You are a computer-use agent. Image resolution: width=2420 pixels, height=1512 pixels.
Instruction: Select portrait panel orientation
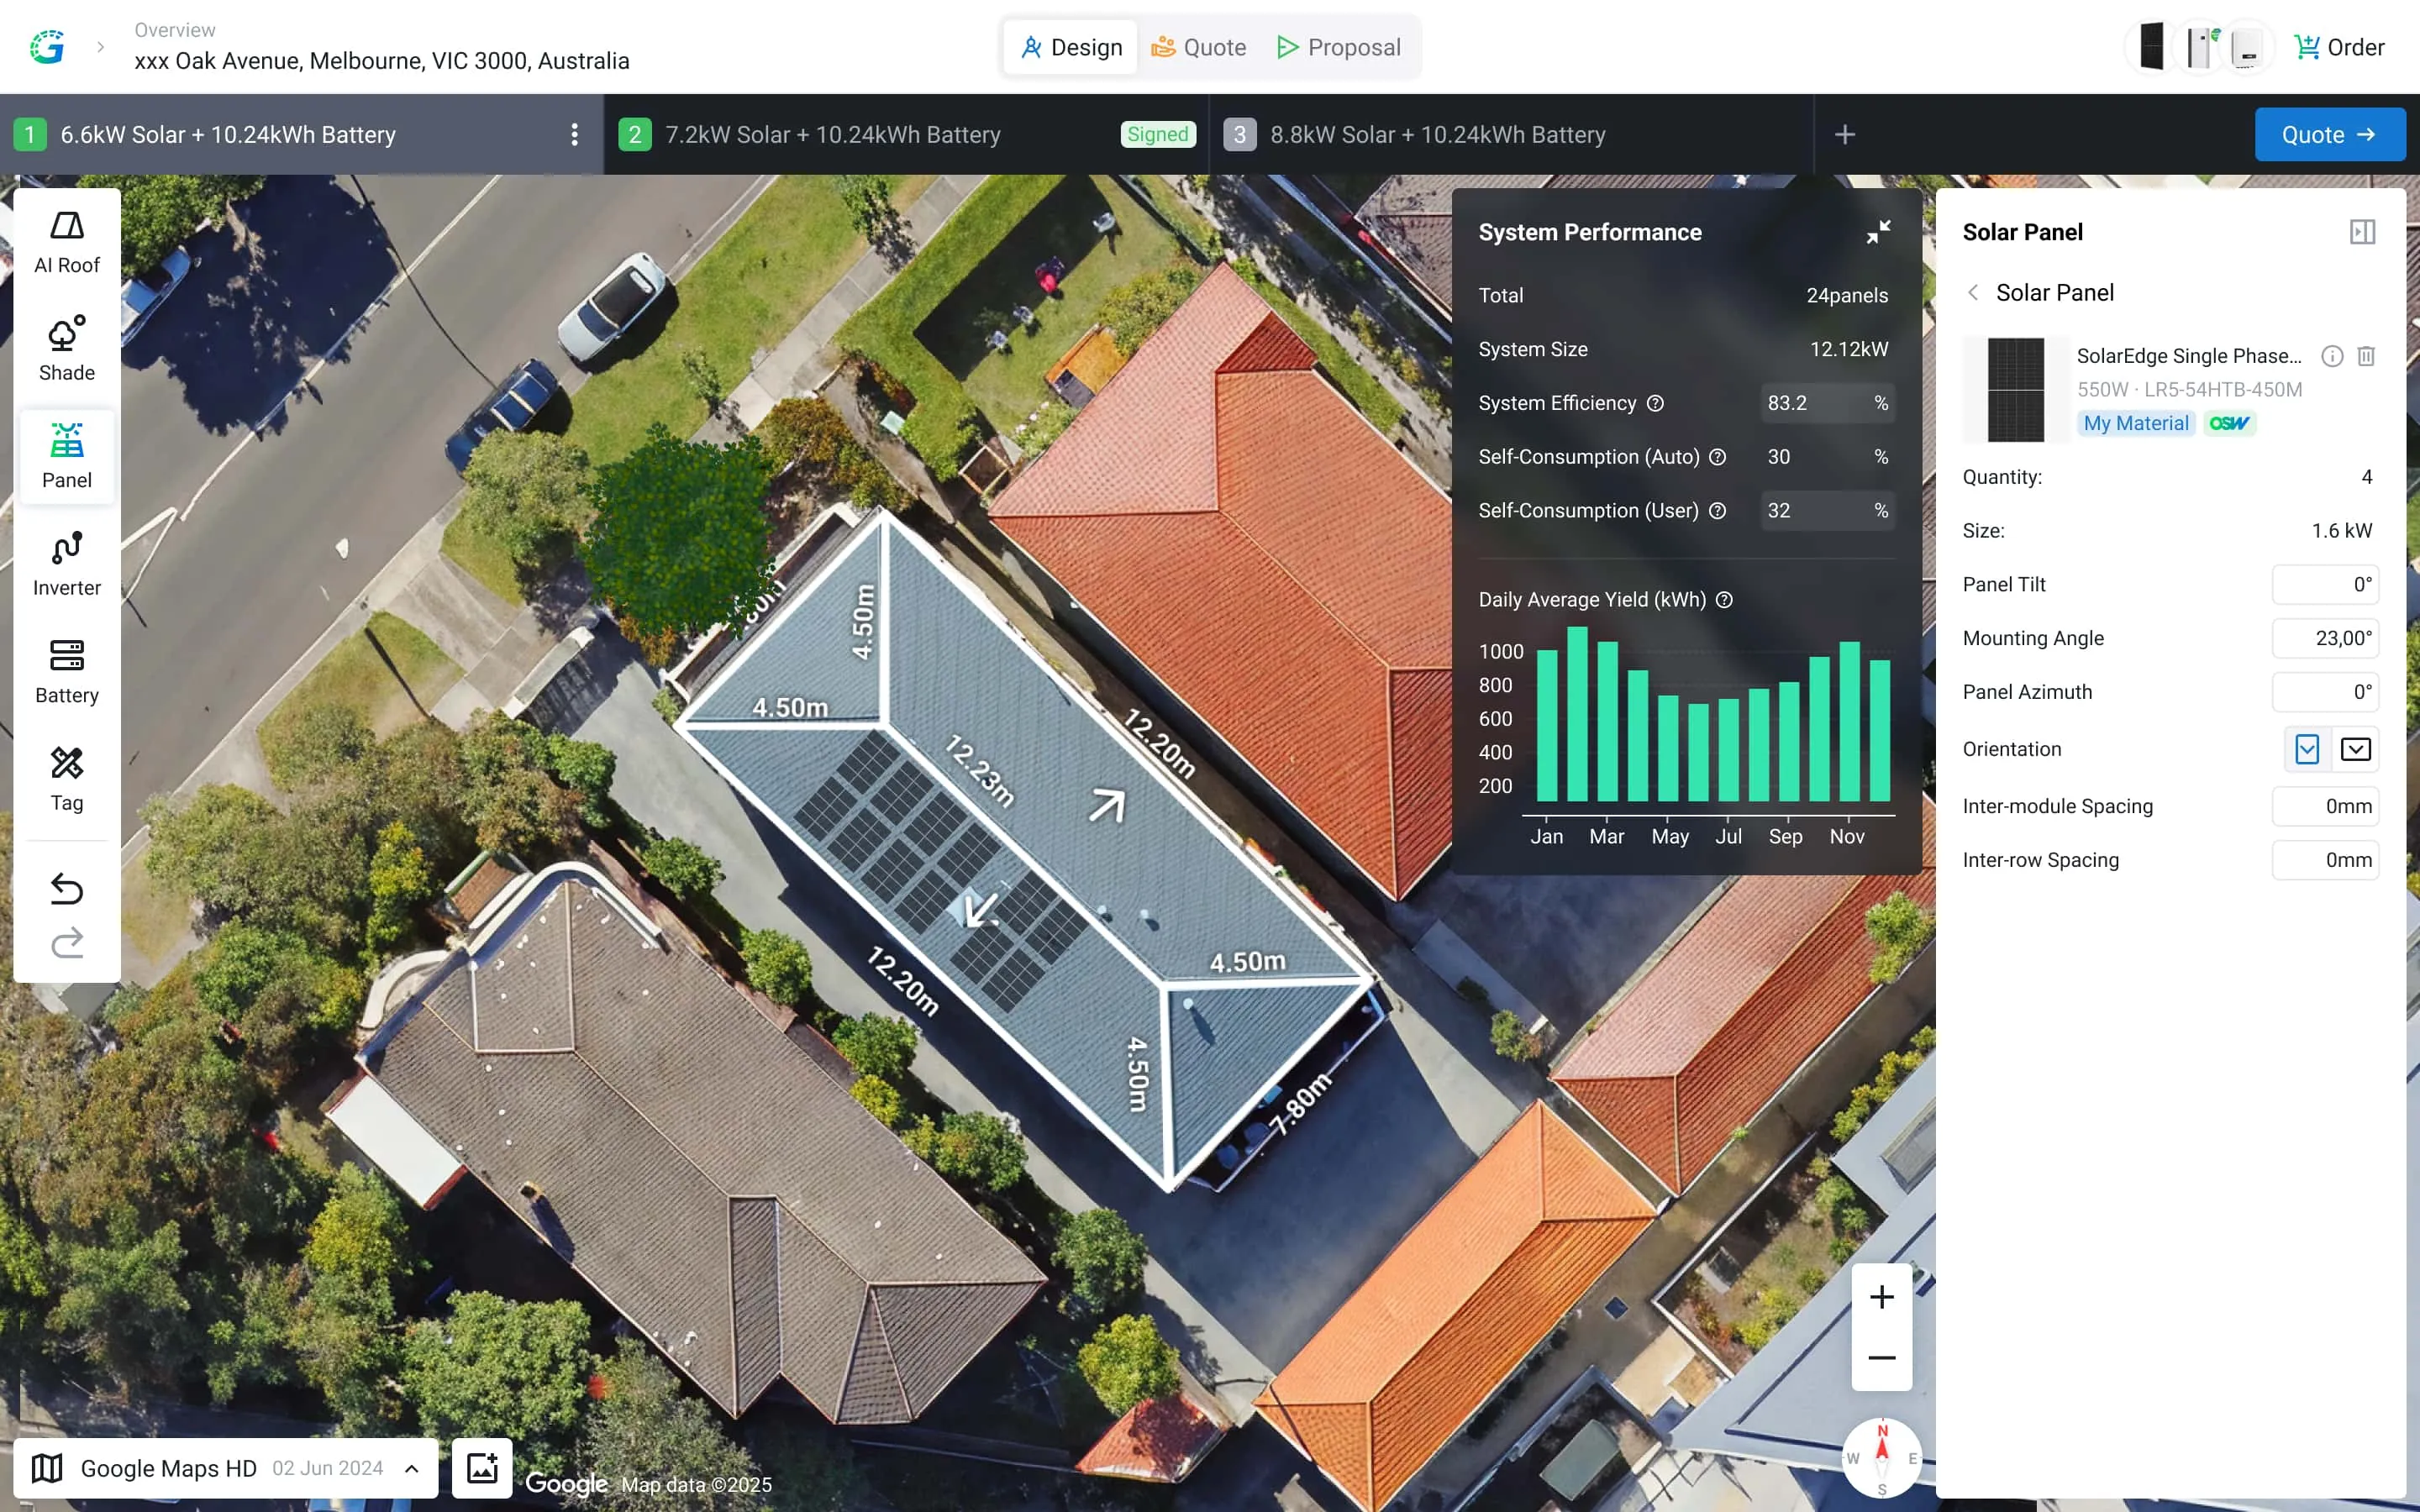[x=2307, y=749]
